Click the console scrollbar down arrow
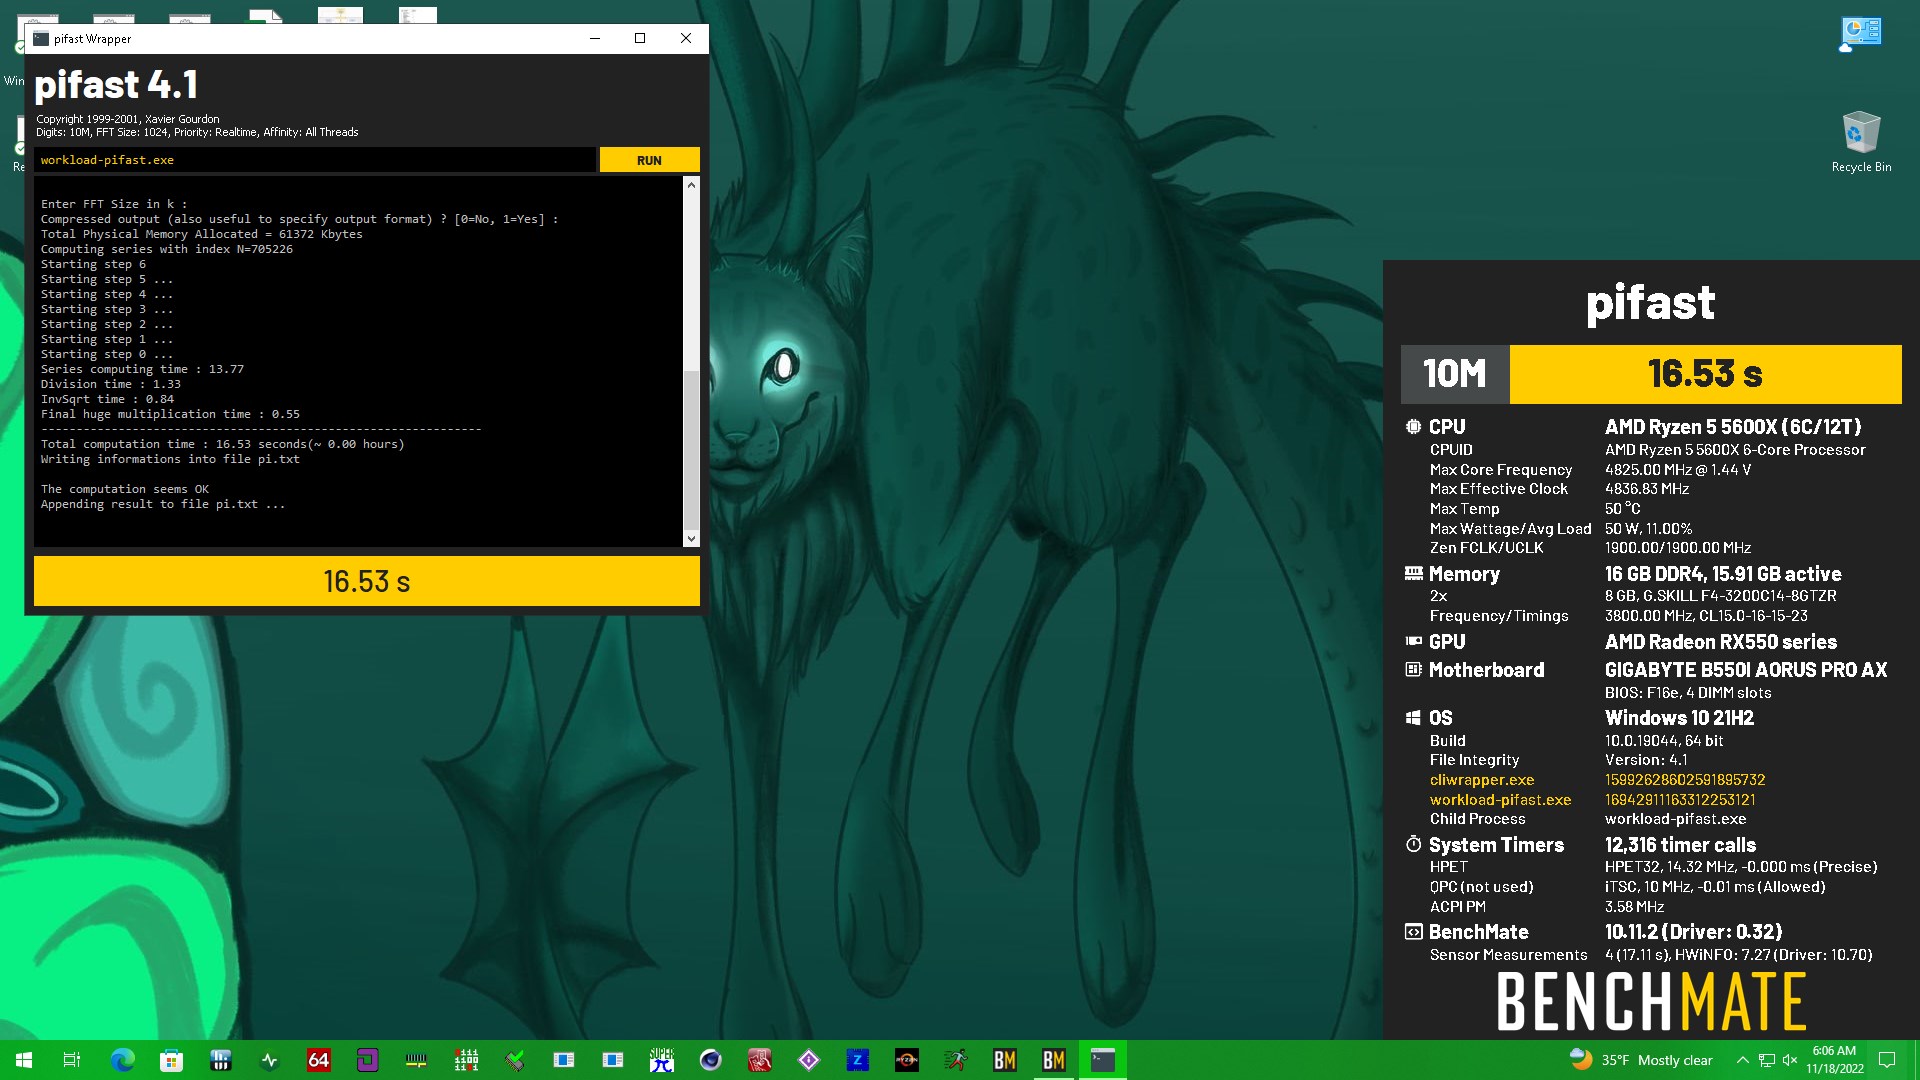The height and width of the screenshot is (1080, 1920). tap(691, 539)
